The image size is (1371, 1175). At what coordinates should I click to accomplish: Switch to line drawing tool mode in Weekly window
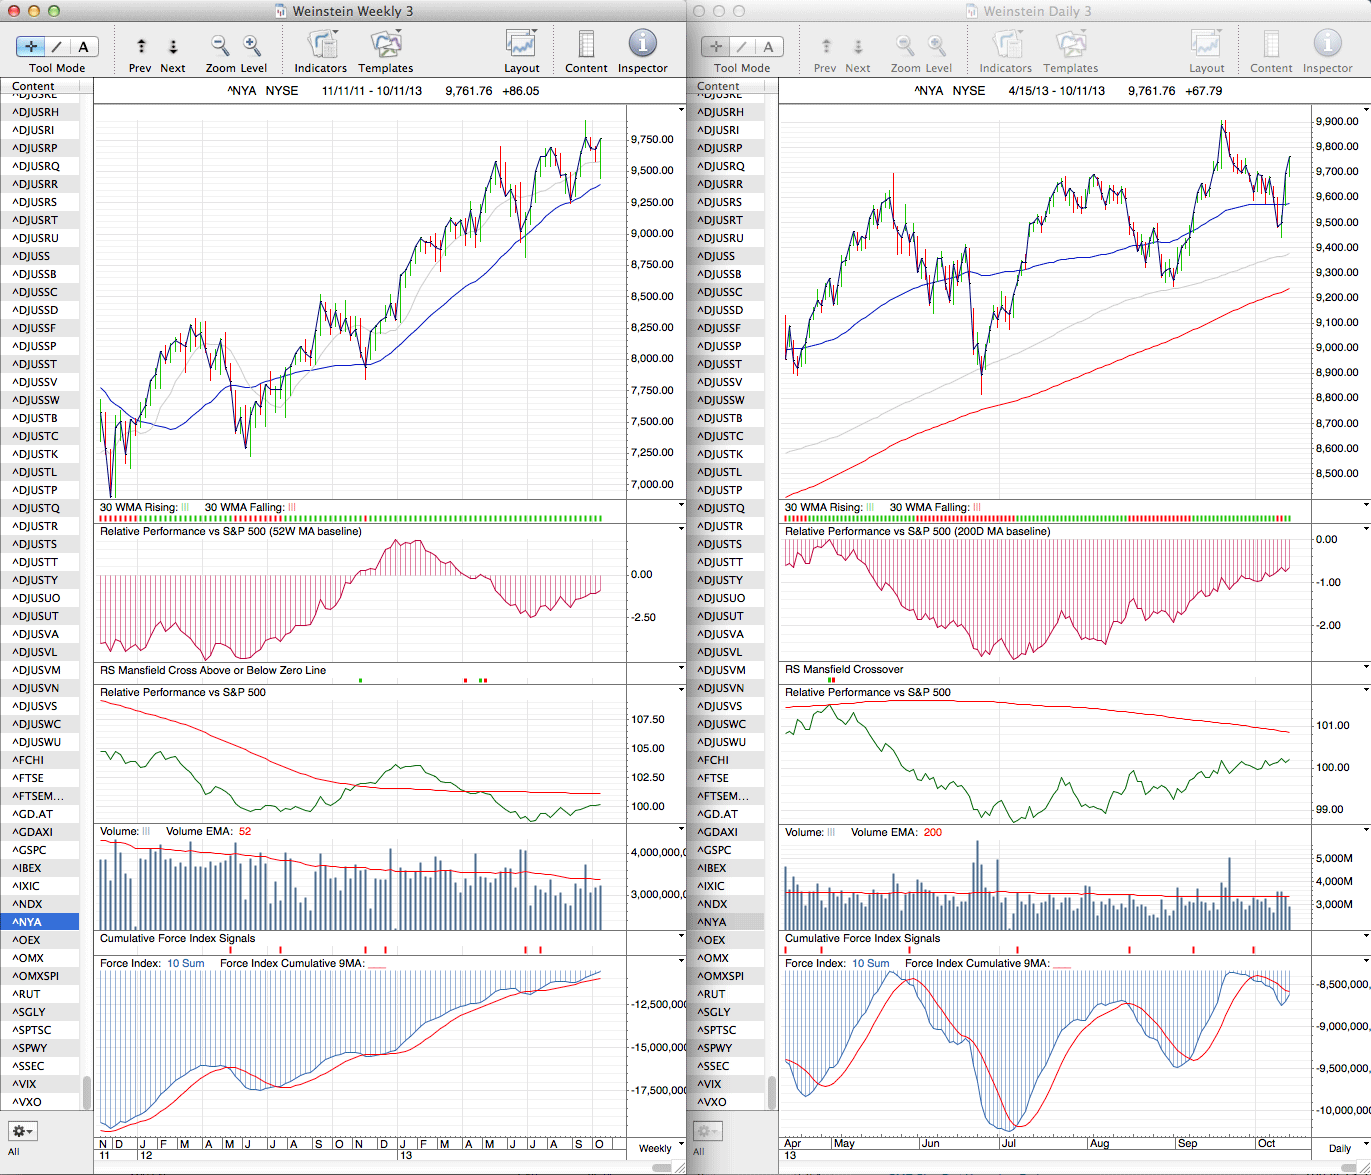tap(57, 46)
